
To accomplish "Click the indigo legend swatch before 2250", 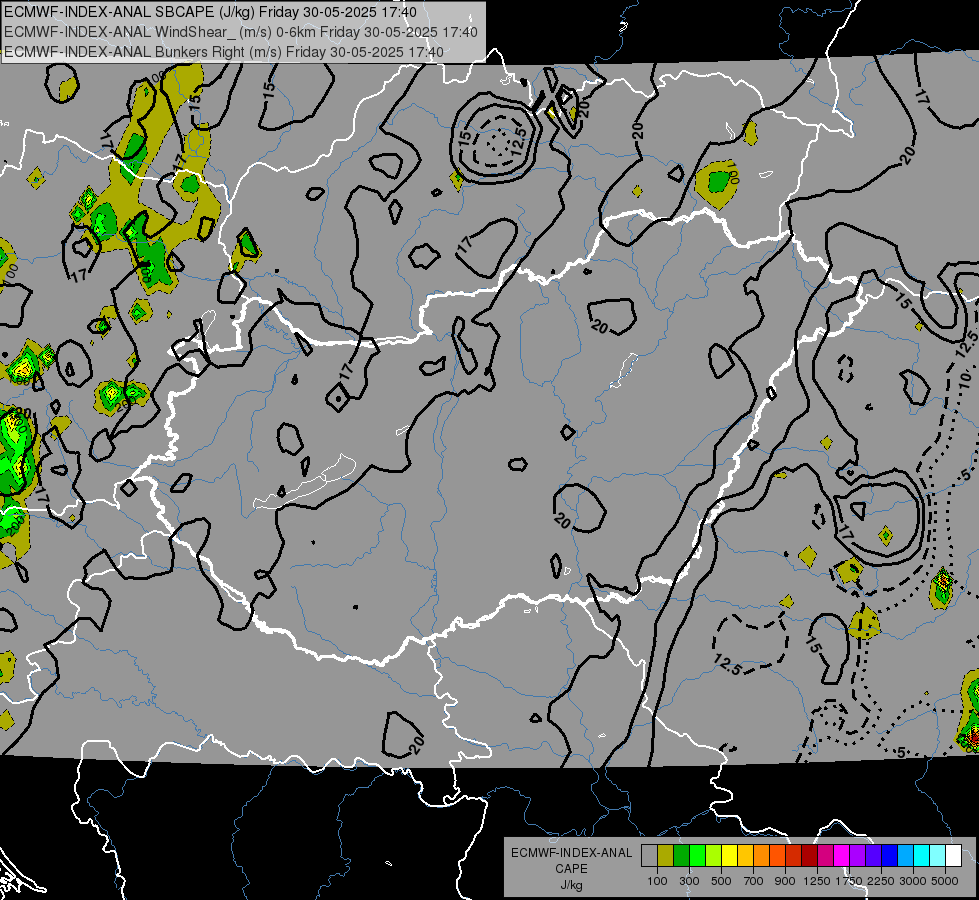I will click(873, 856).
